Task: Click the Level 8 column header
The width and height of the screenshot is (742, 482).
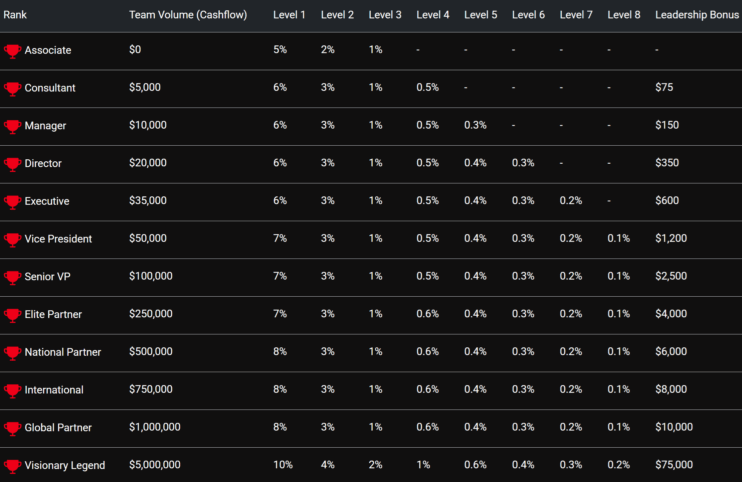Action: (x=624, y=15)
